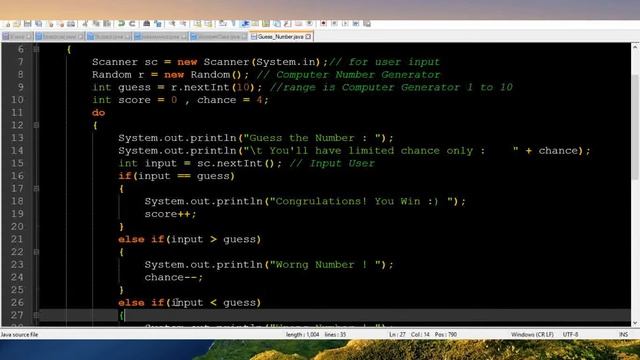Toggle the Monitoring eye icon
The image size is (640, 360).
[x=309, y=24]
